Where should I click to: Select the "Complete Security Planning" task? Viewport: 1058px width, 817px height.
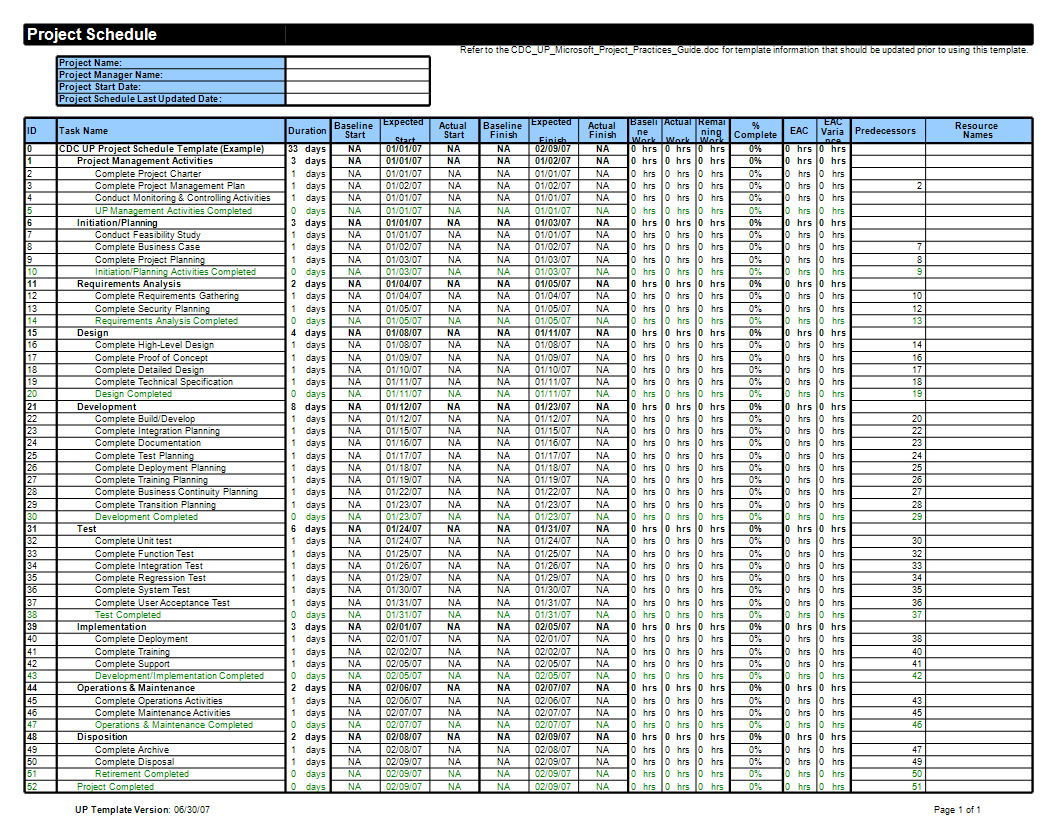152,308
